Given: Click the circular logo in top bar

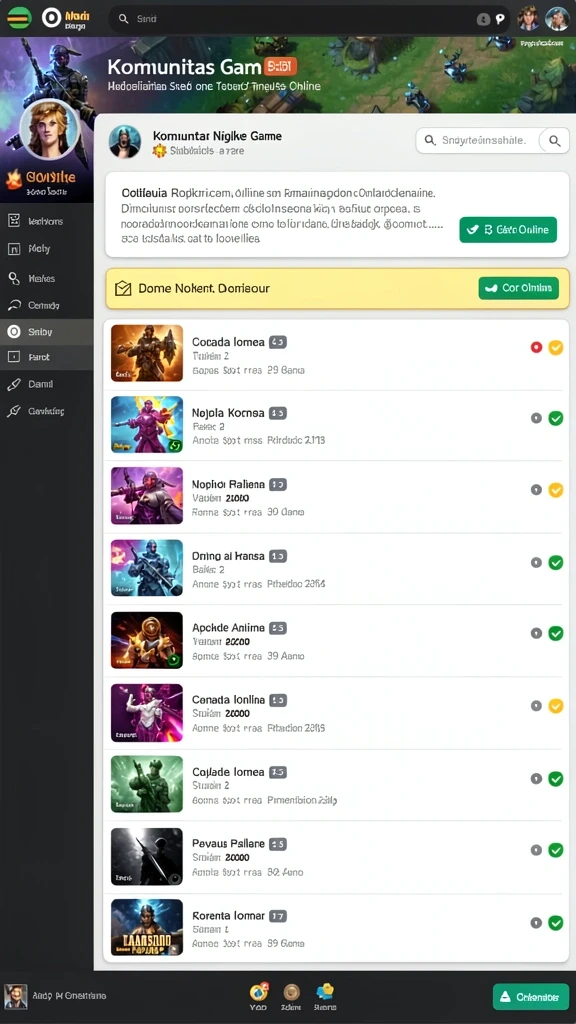Looking at the screenshot, I should click(x=51, y=18).
